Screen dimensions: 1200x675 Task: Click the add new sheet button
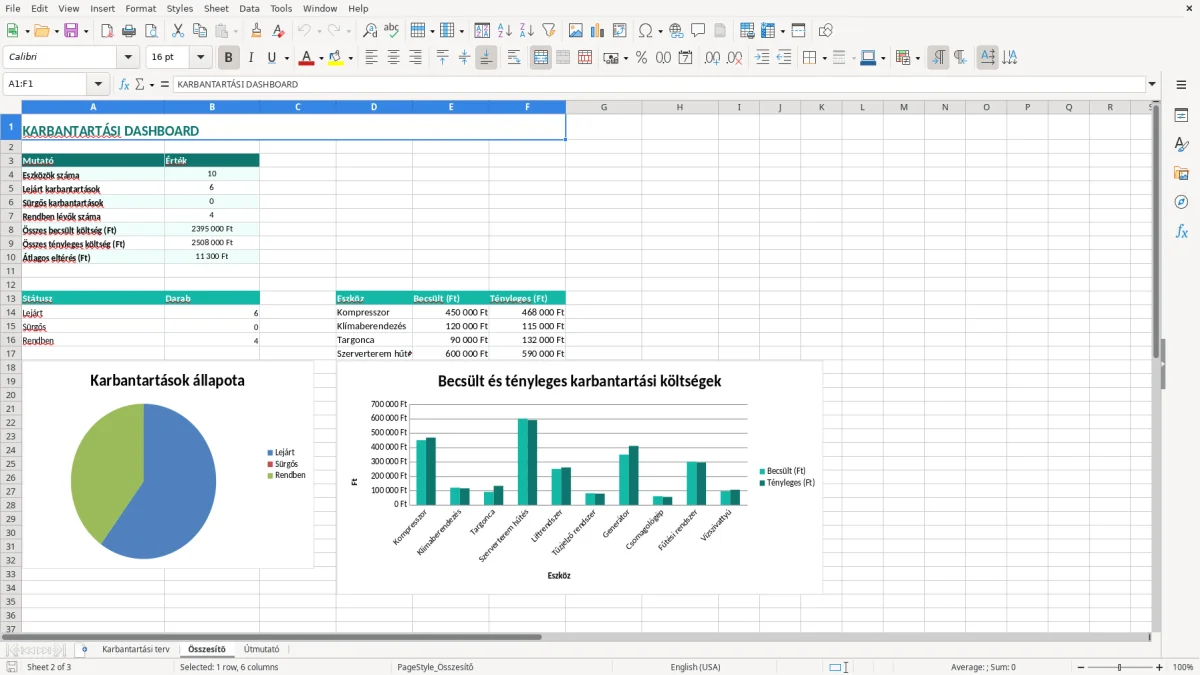pos(84,649)
